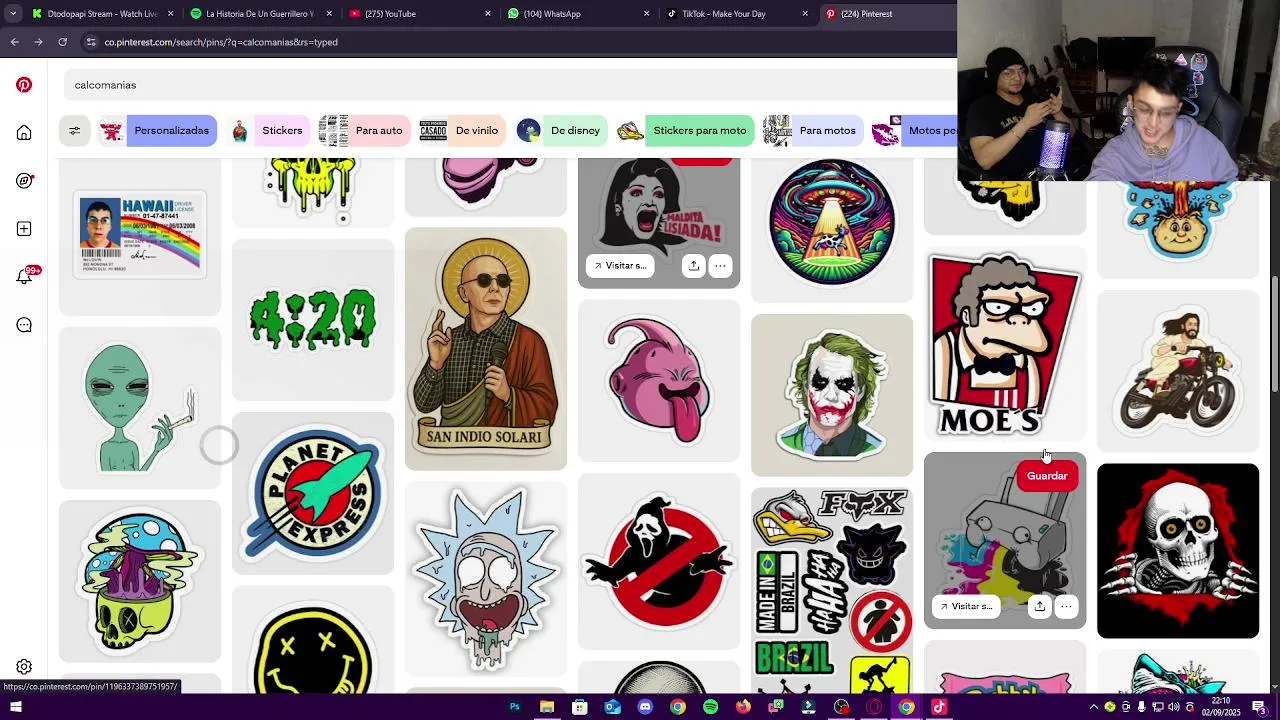Open Firefox from the taskbar
The width and height of the screenshot is (1280, 720).
[743, 707]
